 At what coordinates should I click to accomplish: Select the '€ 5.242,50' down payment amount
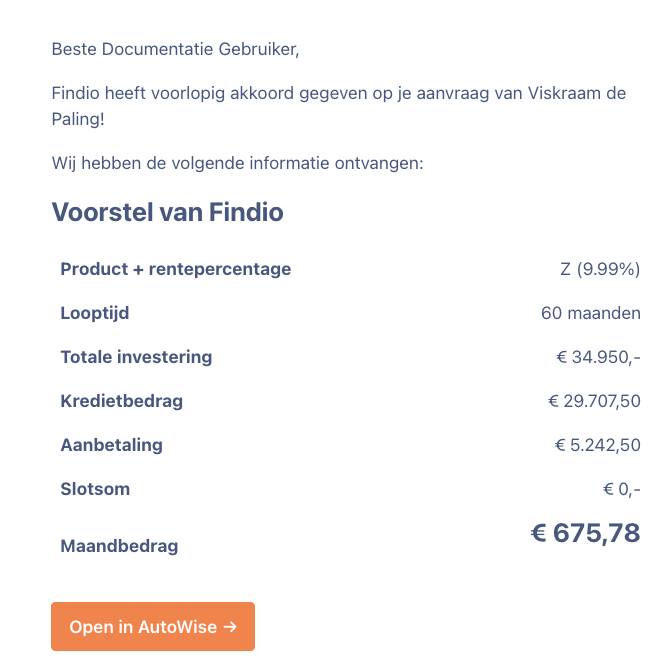(x=597, y=445)
